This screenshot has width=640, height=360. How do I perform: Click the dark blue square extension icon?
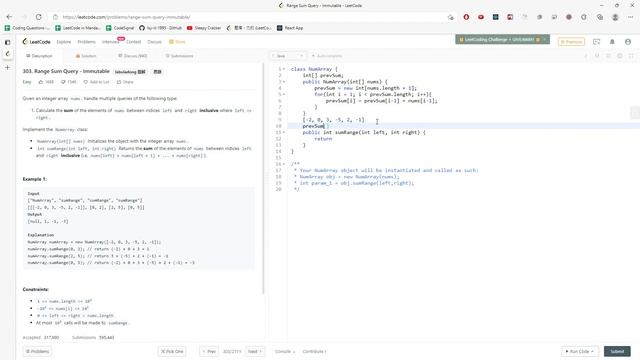pyautogui.click(x=496, y=17)
